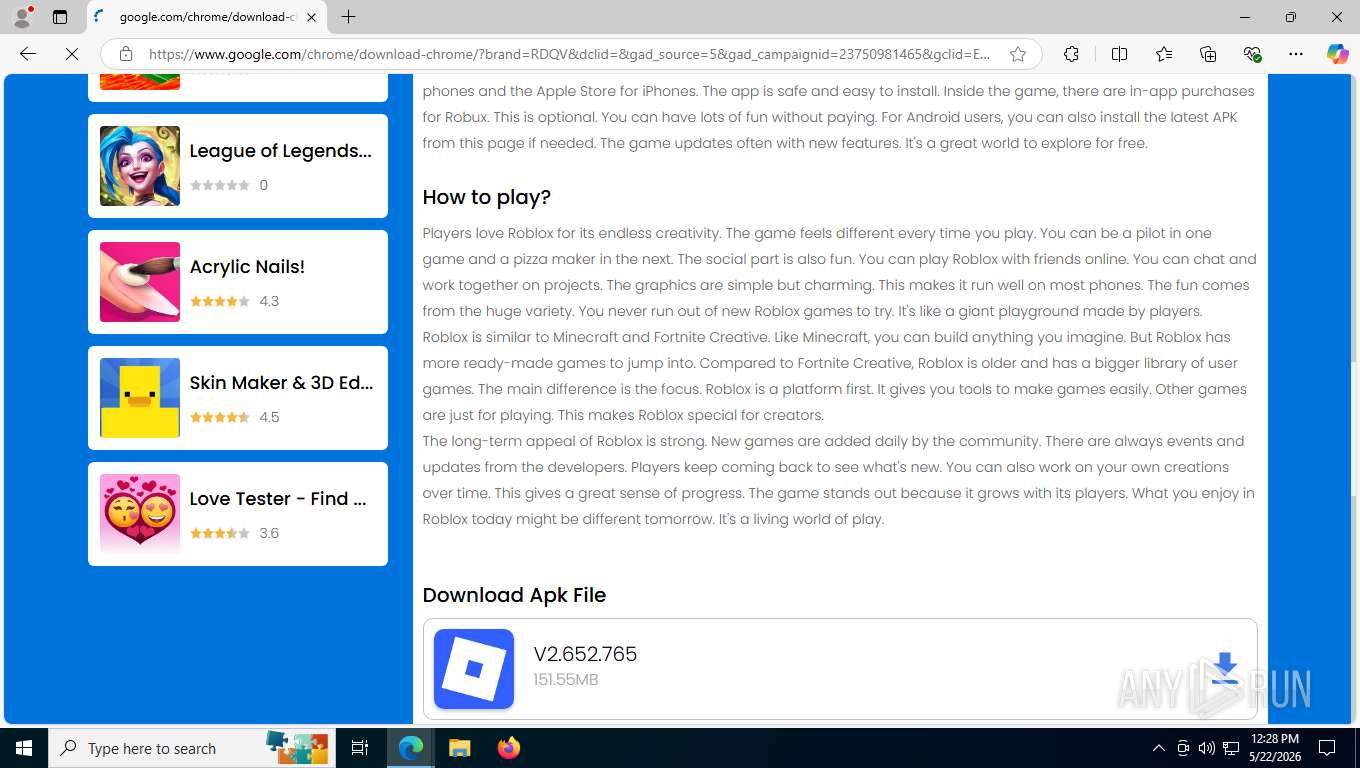Select the V2.652.765 version text
1360x768 pixels.
point(585,654)
